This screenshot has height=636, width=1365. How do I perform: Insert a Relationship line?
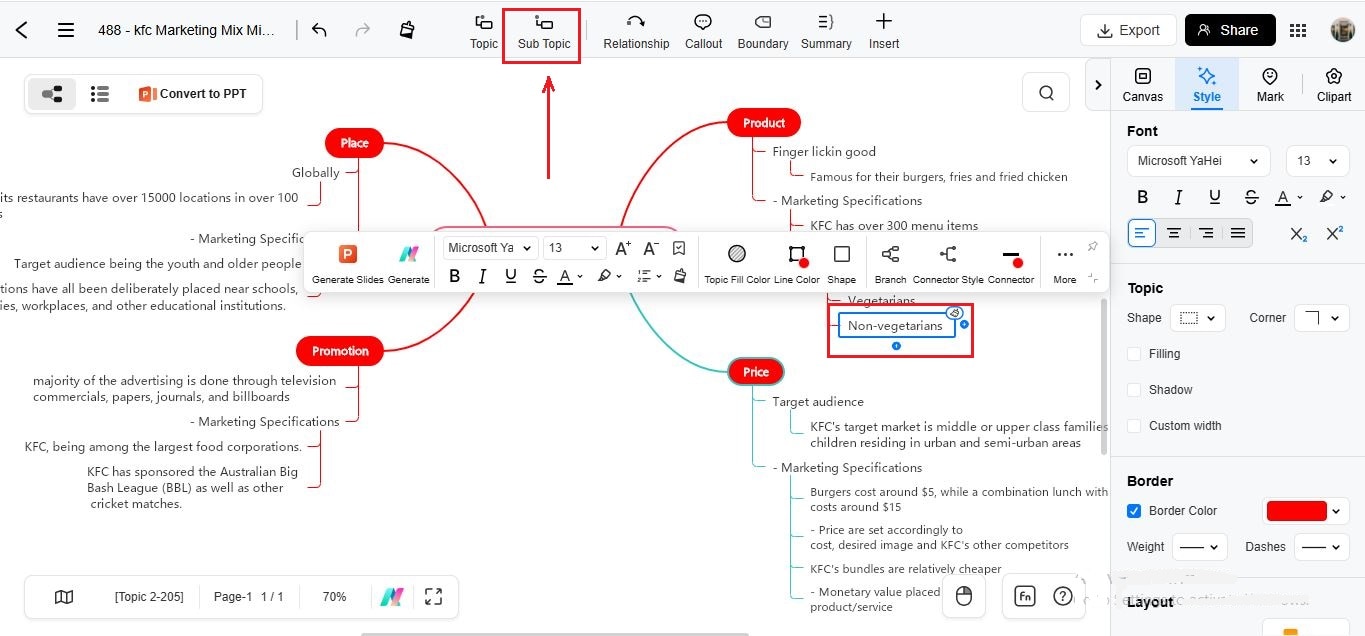pos(636,31)
